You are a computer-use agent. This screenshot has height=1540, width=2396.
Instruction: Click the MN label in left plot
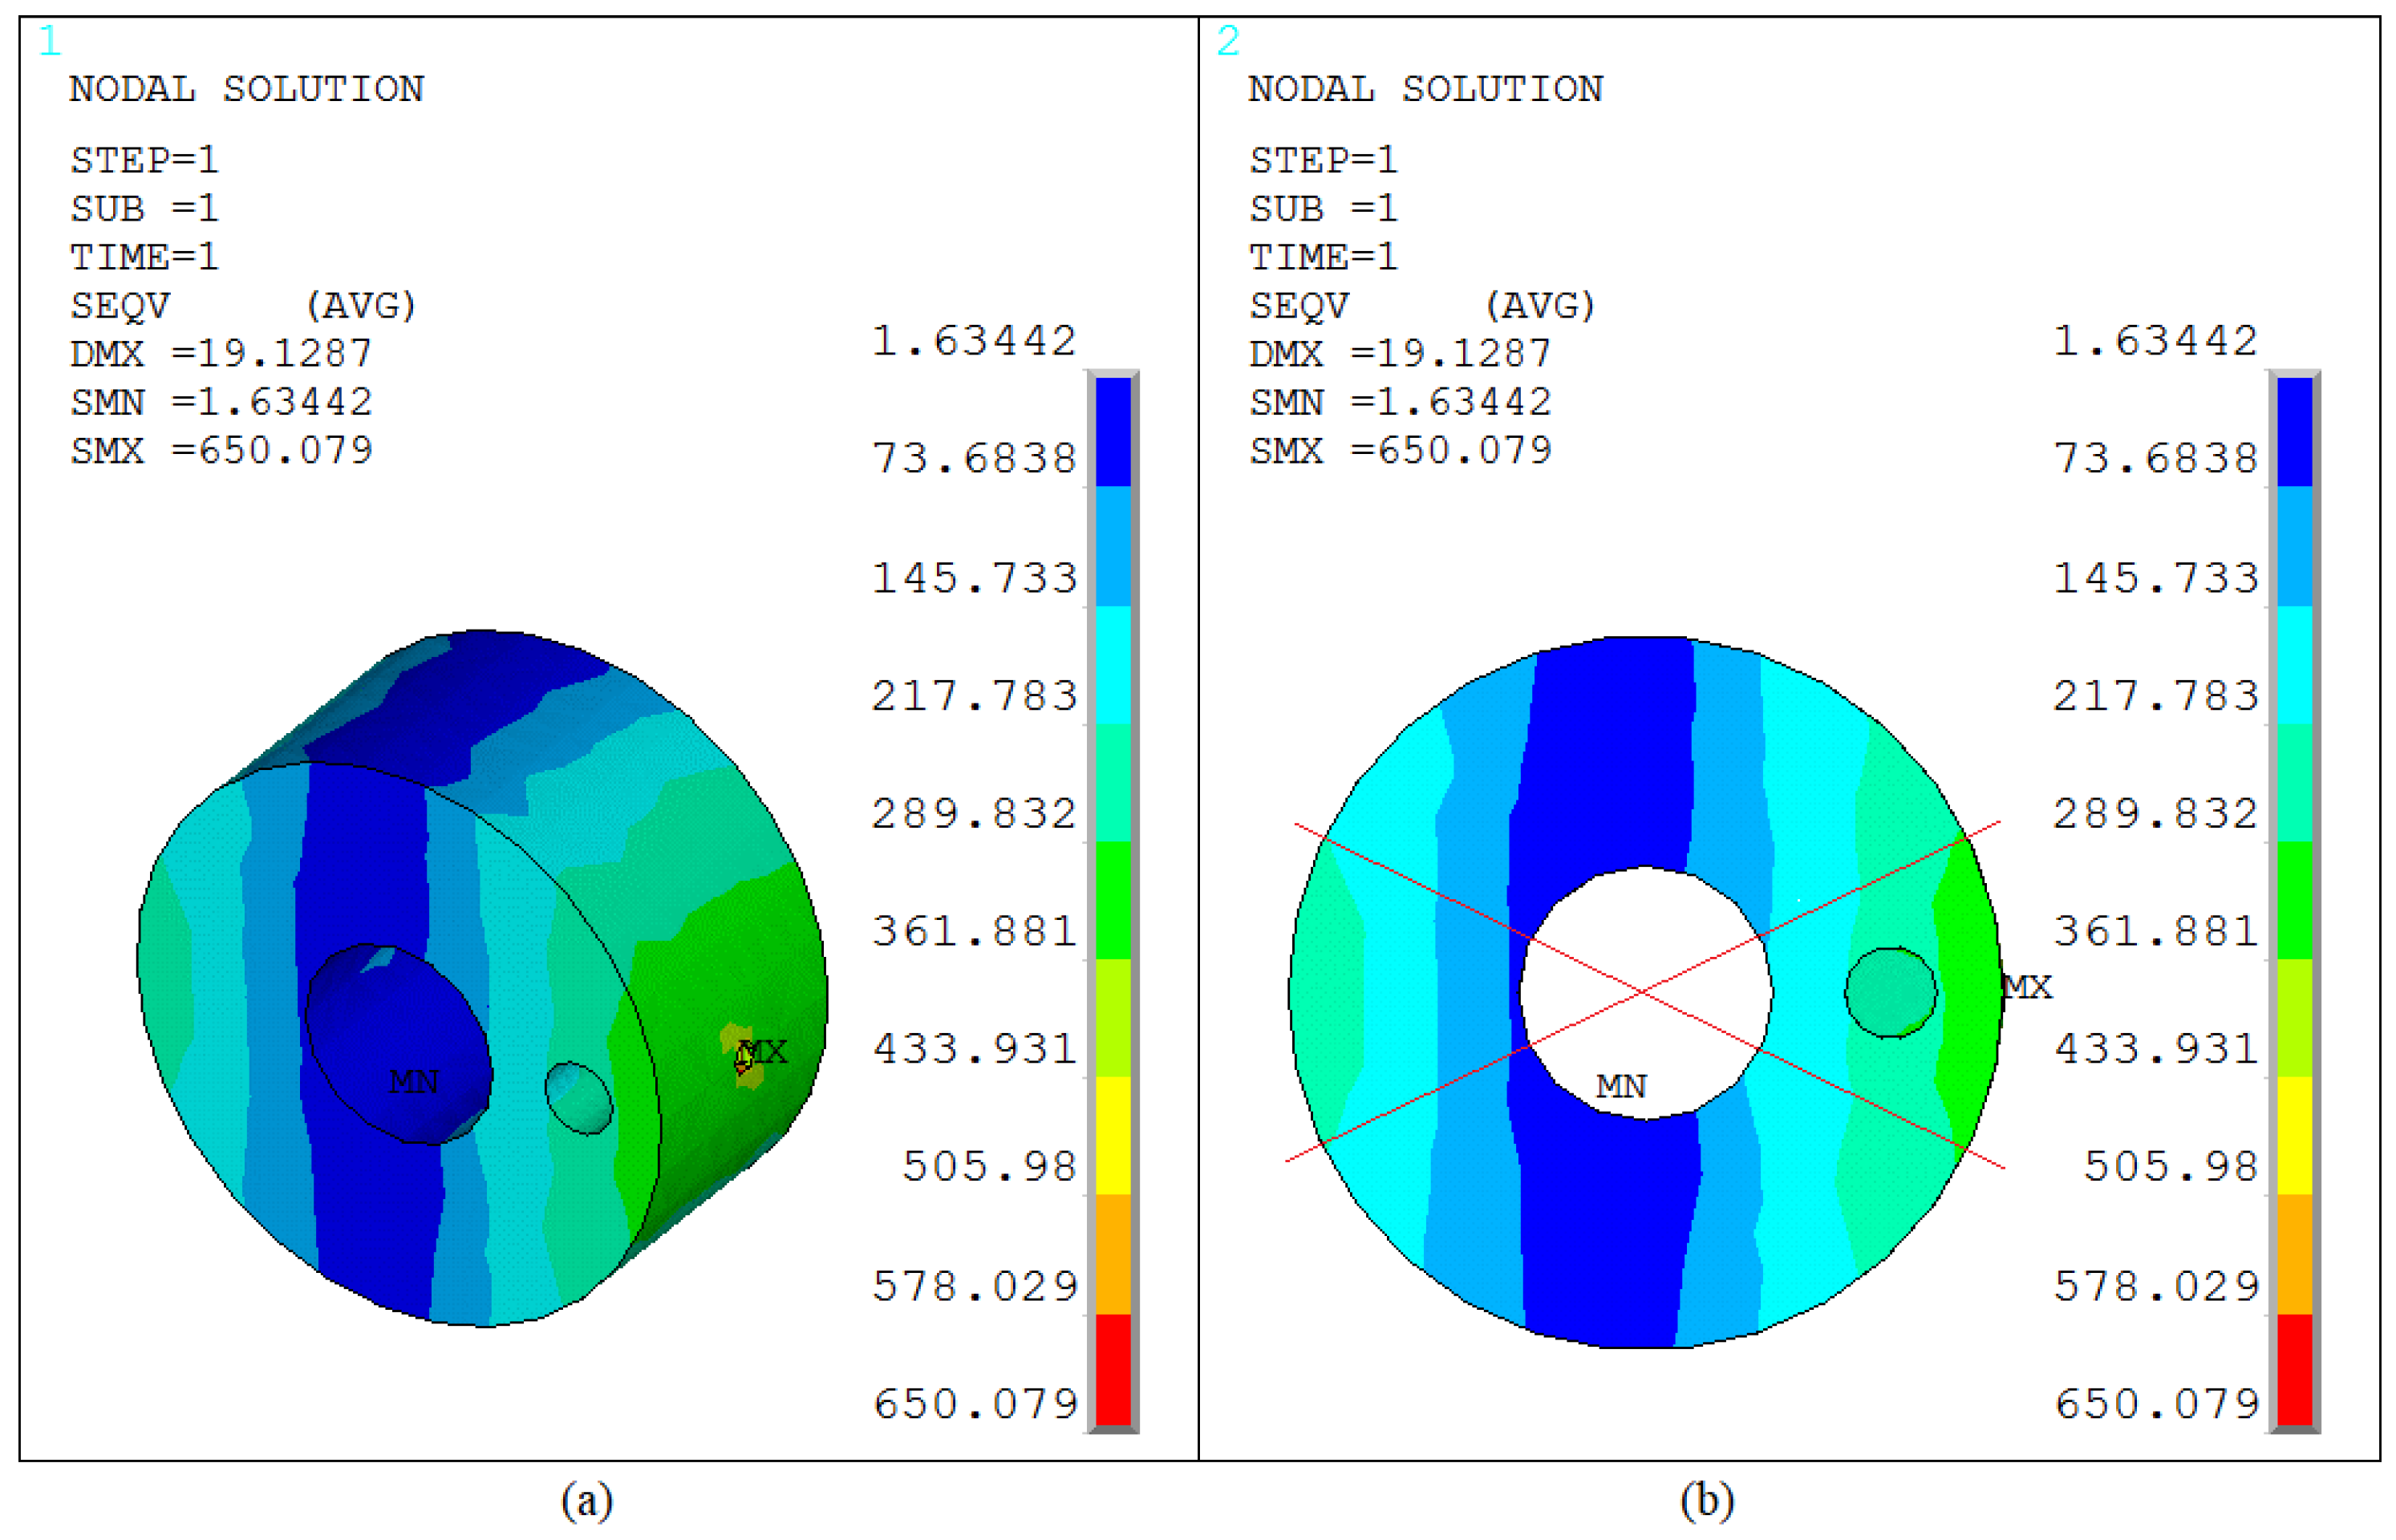(x=413, y=1082)
